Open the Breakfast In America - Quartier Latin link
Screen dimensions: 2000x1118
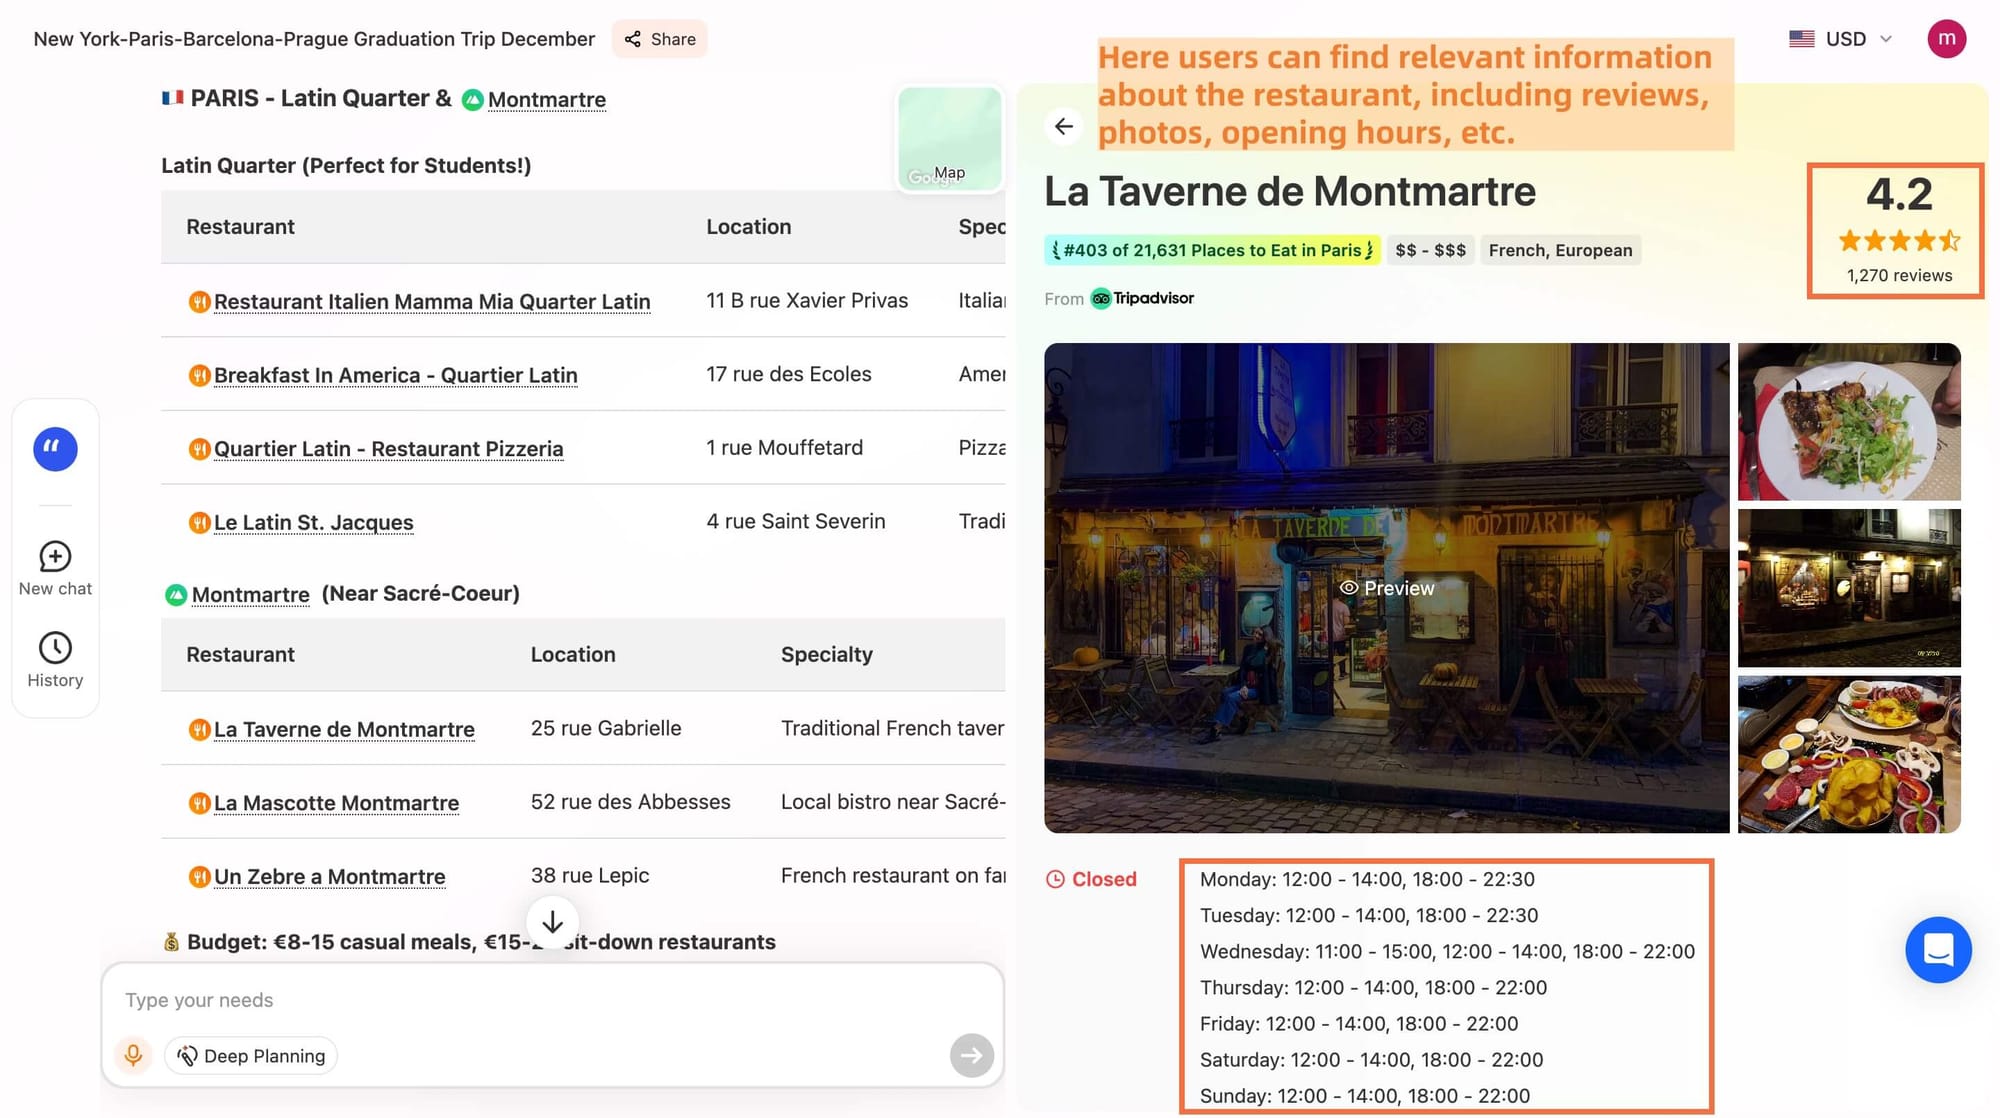(395, 374)
